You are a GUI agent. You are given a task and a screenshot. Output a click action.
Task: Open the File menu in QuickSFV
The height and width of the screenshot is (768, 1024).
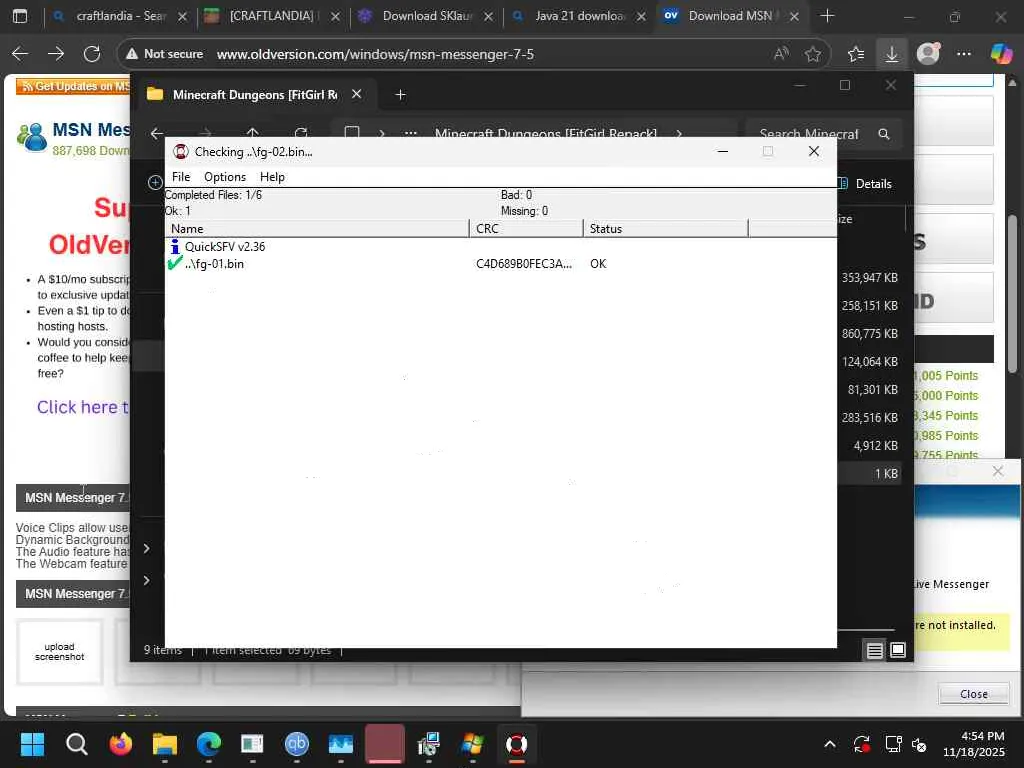point(181,177)
